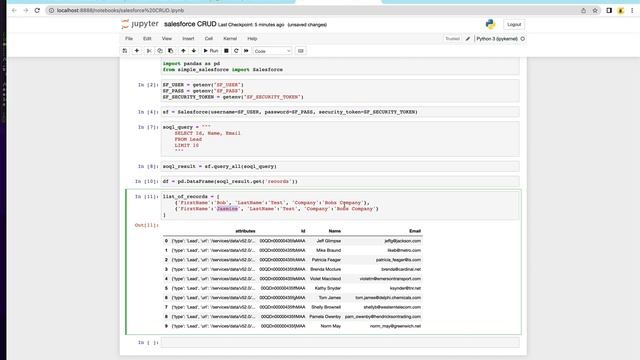Paste cells below using the toolbar icon

coord(171,51)
